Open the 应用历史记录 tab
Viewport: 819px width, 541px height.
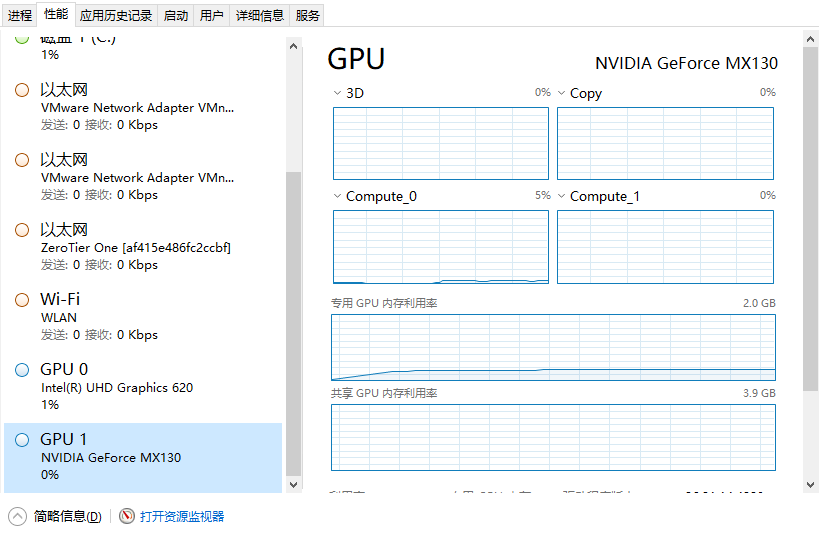coord(115,16)
